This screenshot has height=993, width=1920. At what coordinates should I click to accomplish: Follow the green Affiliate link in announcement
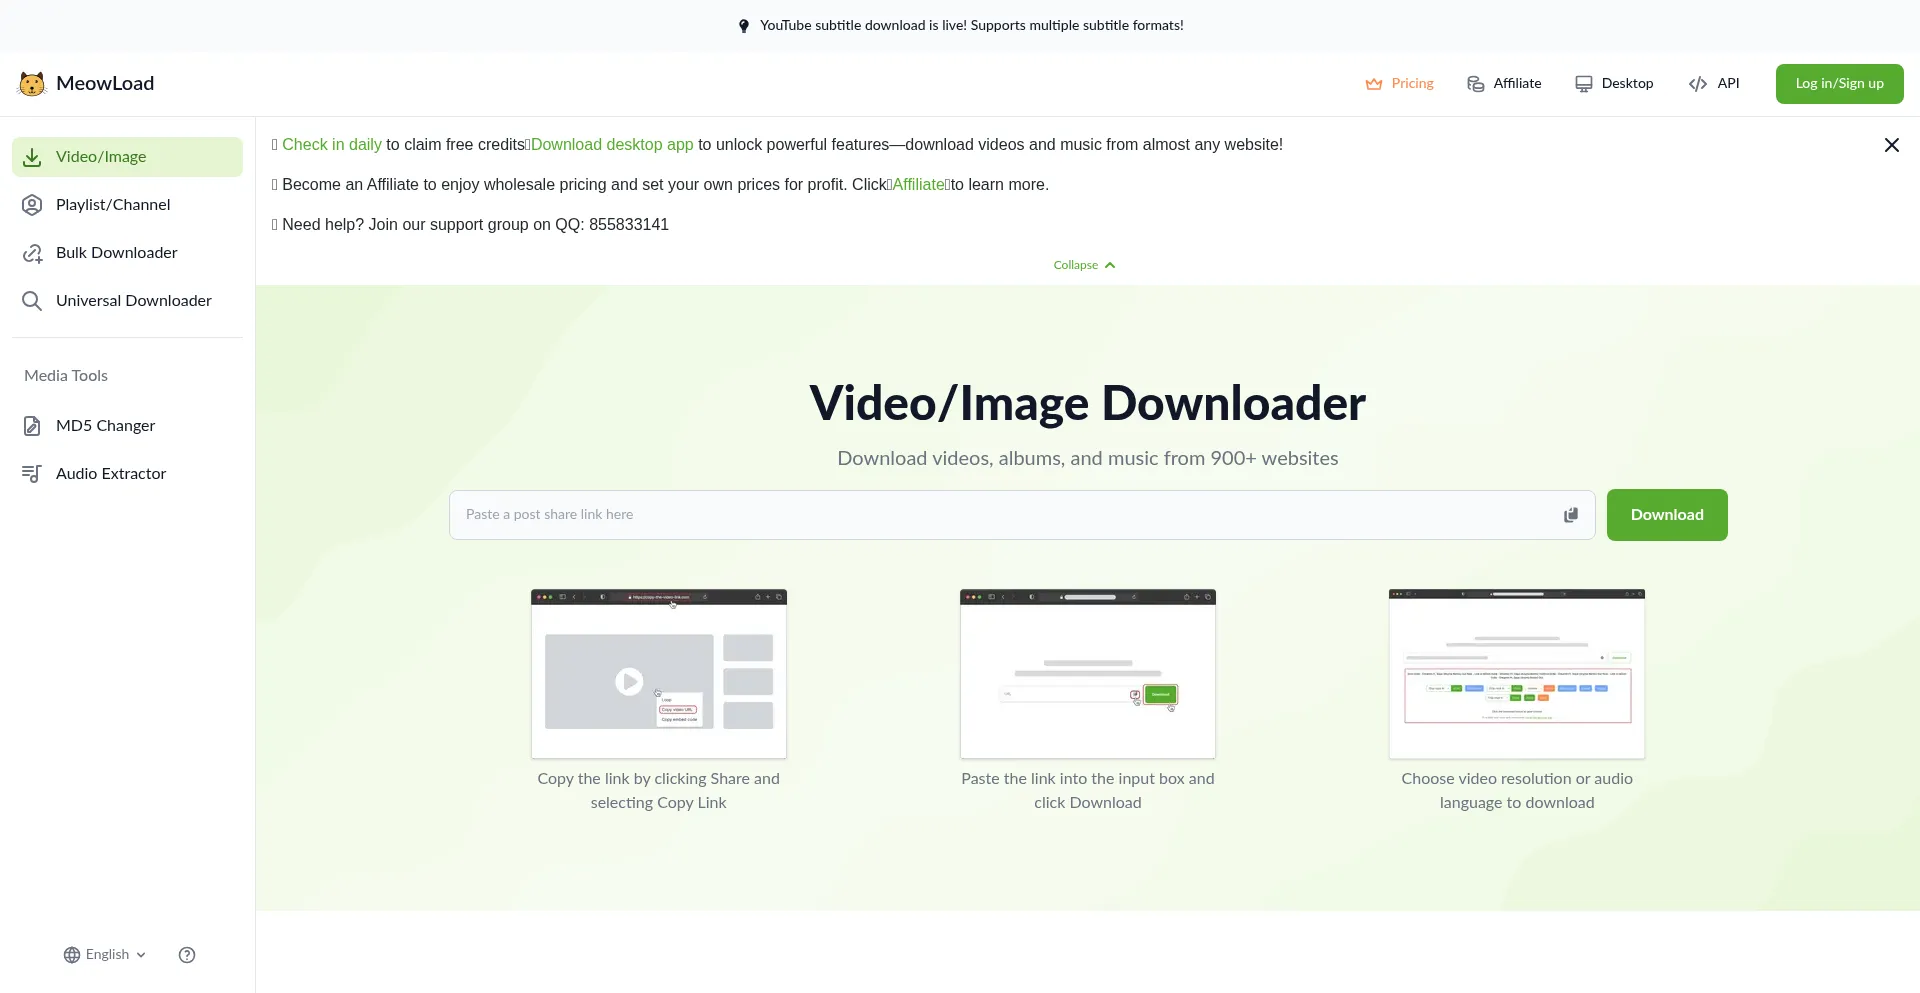click(x=918, y=185)
